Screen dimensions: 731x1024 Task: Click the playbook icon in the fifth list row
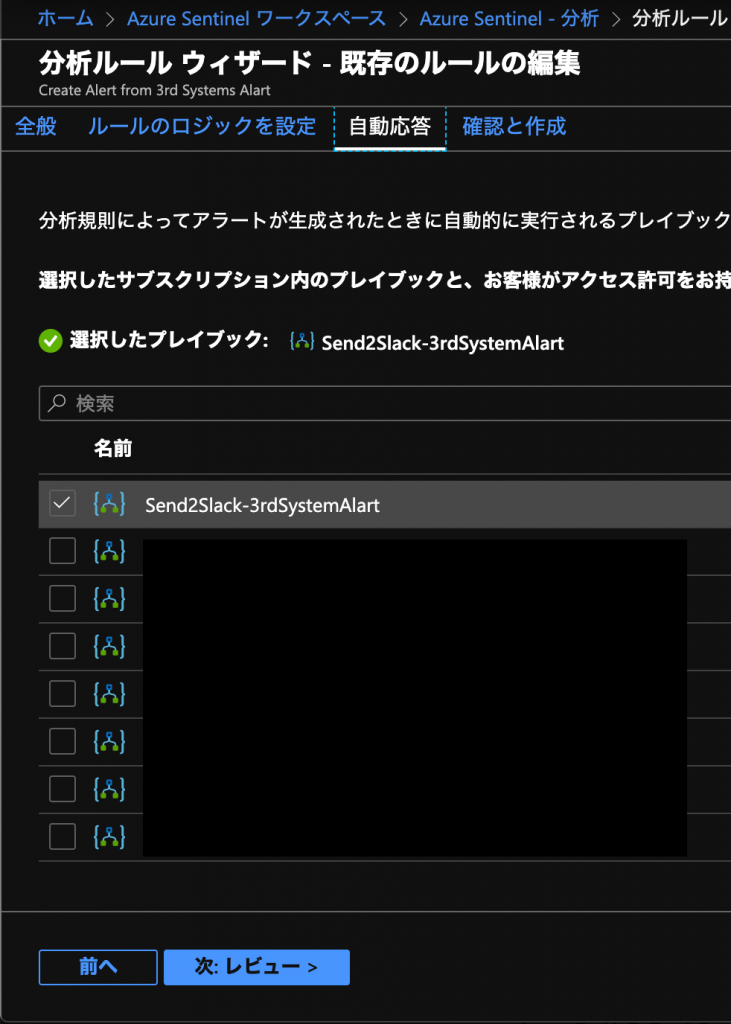pos(109,694)
